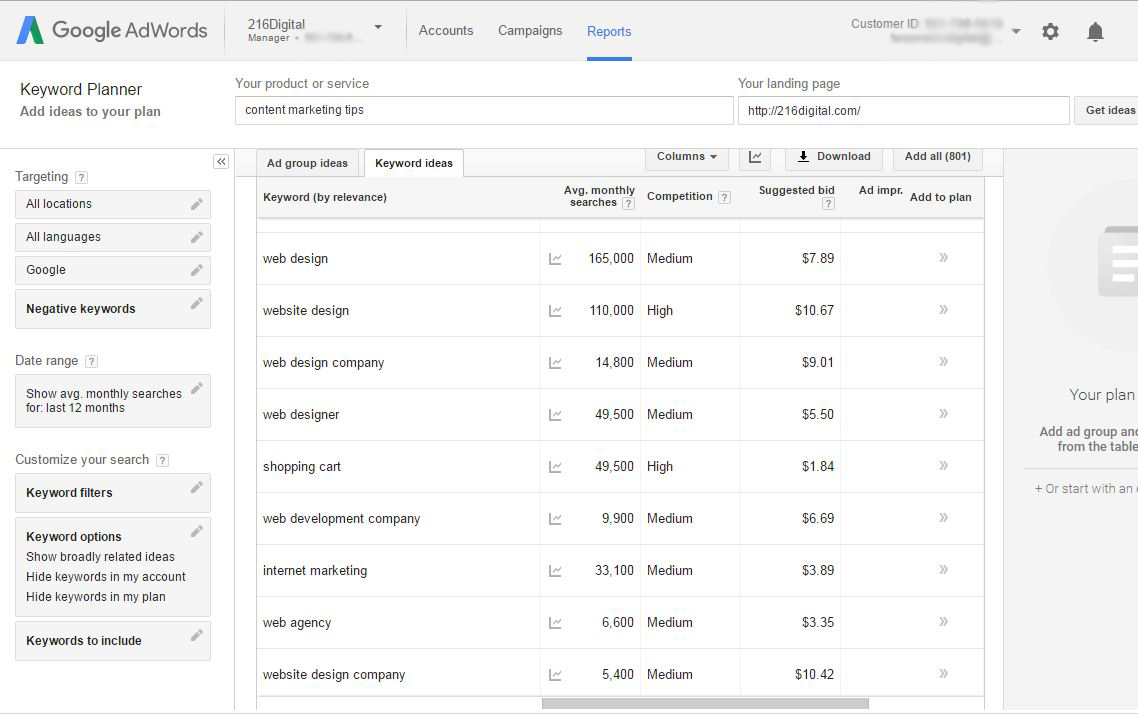Click the product or service input field
Viewport: 1138px width, 714px height.
[484, 110]
